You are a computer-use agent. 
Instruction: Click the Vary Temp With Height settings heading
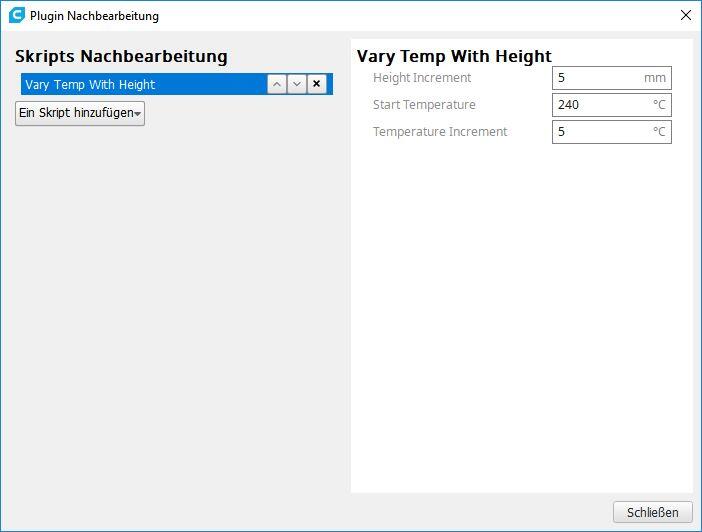point(454,57)
